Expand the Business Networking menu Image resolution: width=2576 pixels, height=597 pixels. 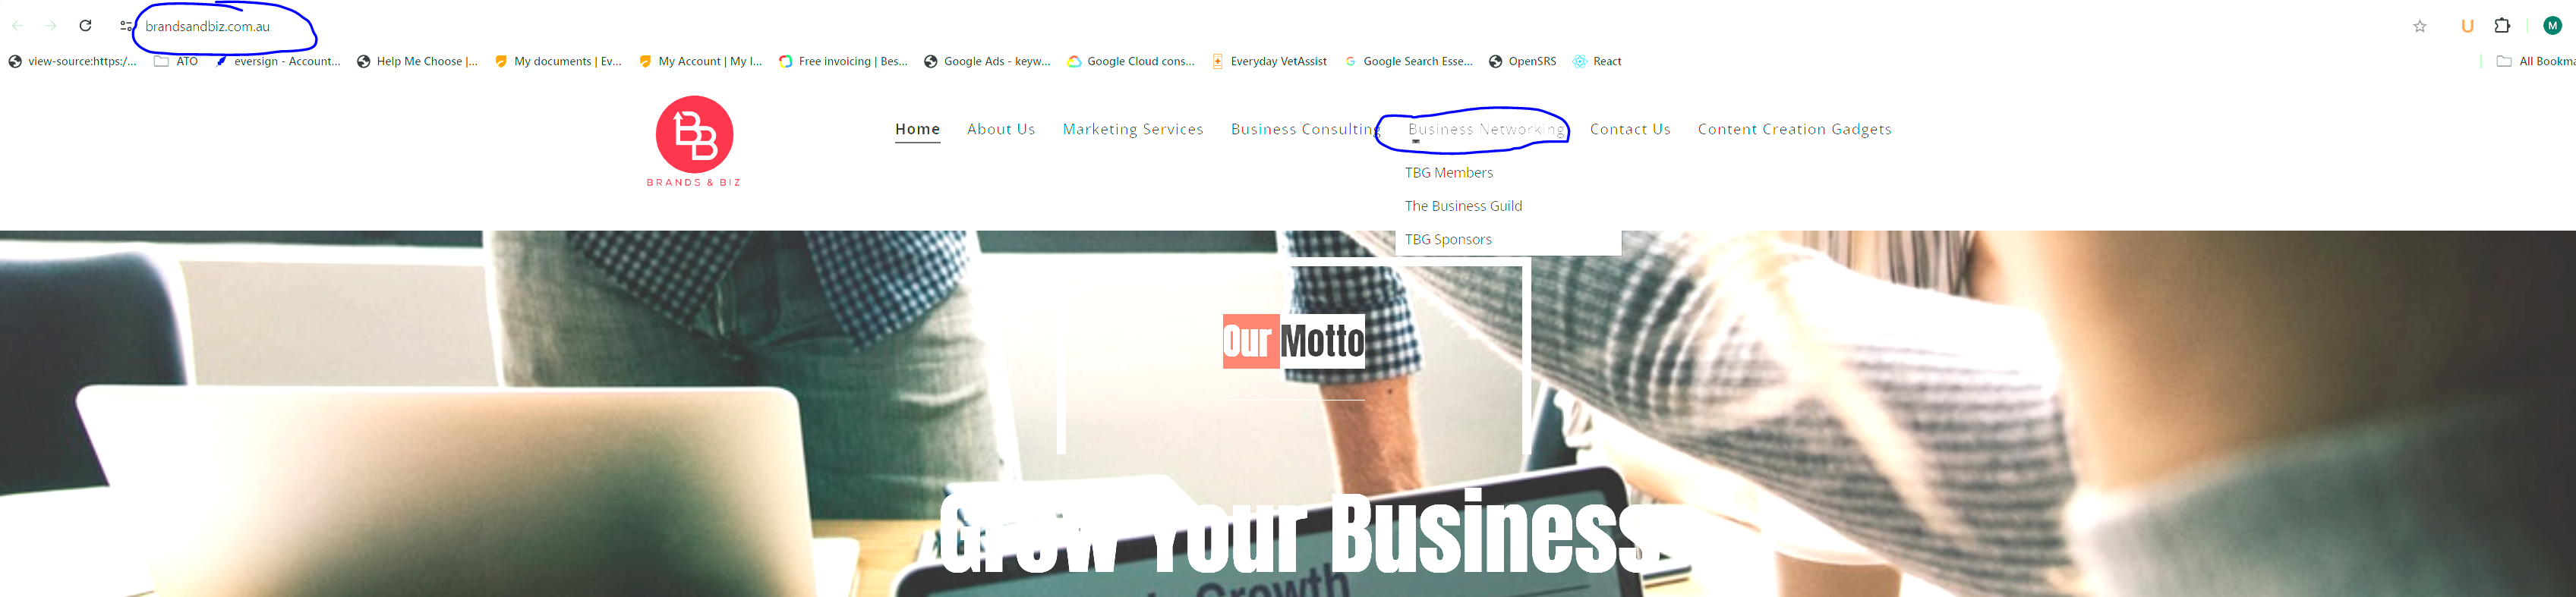pos(1485,129)
